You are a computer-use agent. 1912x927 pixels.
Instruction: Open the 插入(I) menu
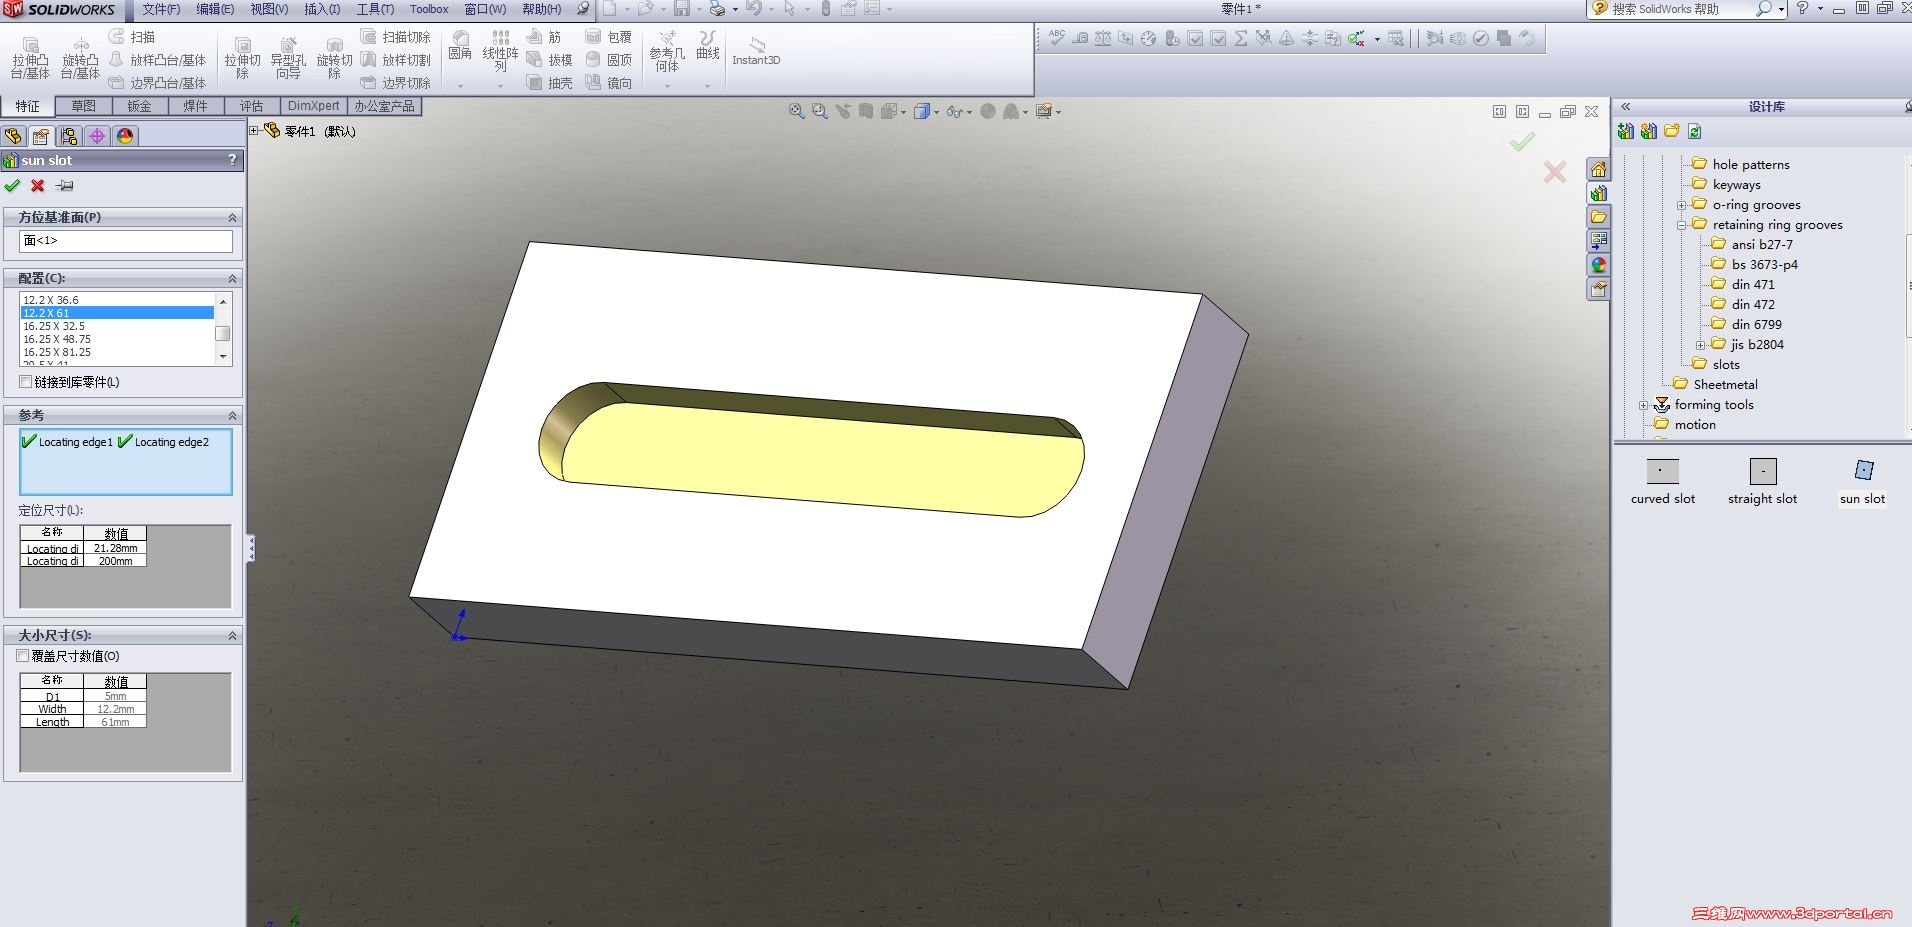tap(322, 9)
